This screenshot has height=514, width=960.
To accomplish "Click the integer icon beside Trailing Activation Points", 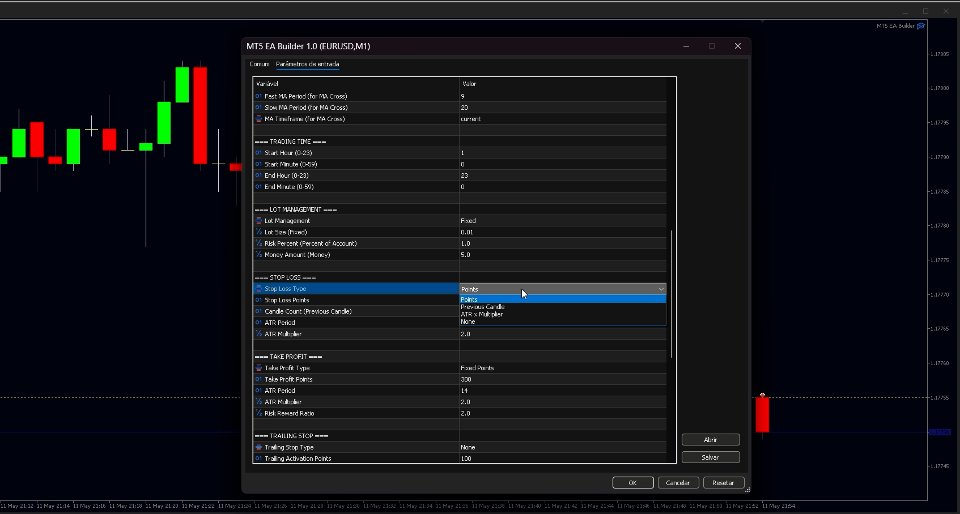I will (258, 458).
